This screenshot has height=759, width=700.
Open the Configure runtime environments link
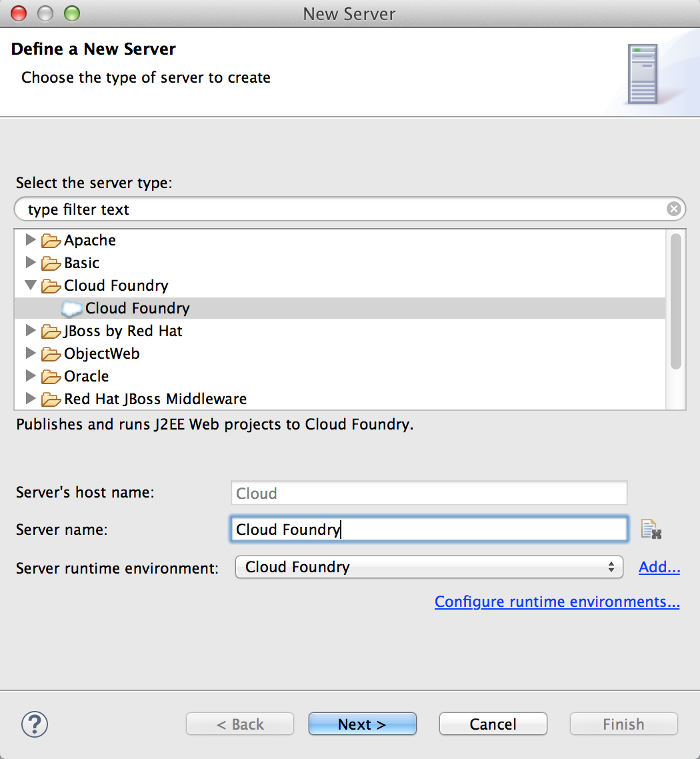[557, 602]
